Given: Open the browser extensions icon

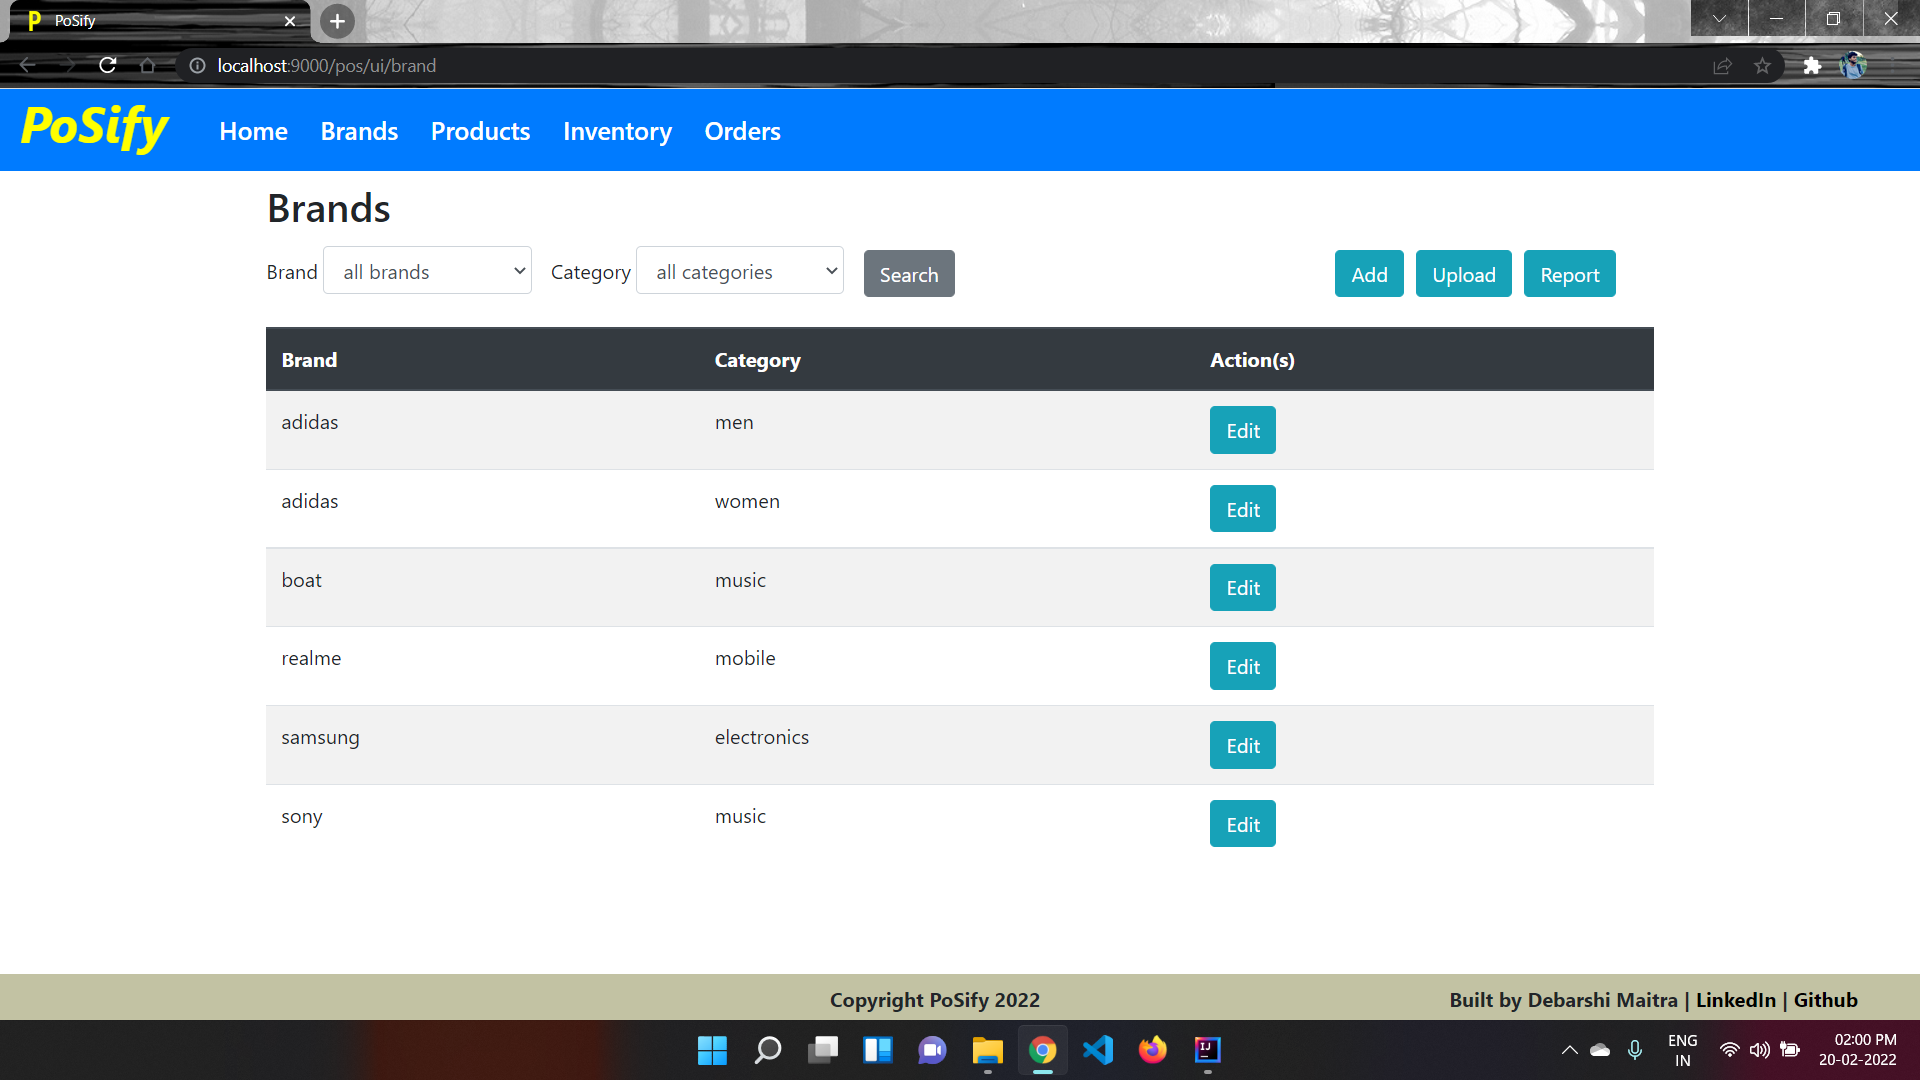Looking at the screenshot, I should click(1813, 65).
